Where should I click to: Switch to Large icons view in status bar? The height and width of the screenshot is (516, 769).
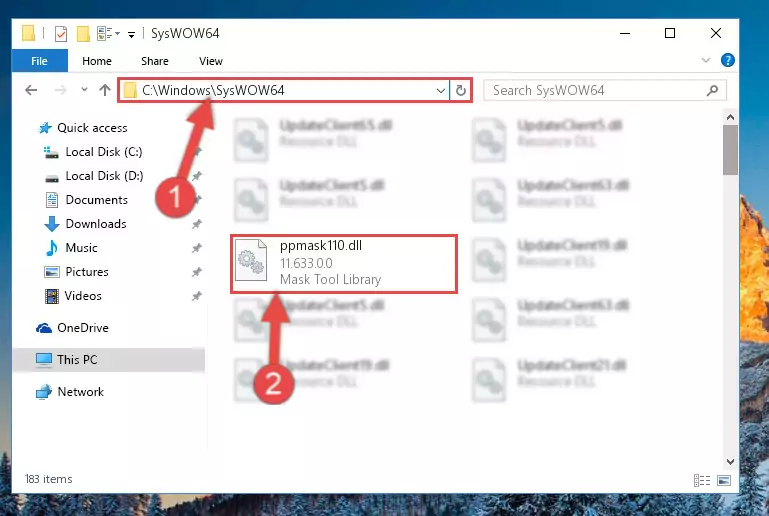[x=724, y=480]
